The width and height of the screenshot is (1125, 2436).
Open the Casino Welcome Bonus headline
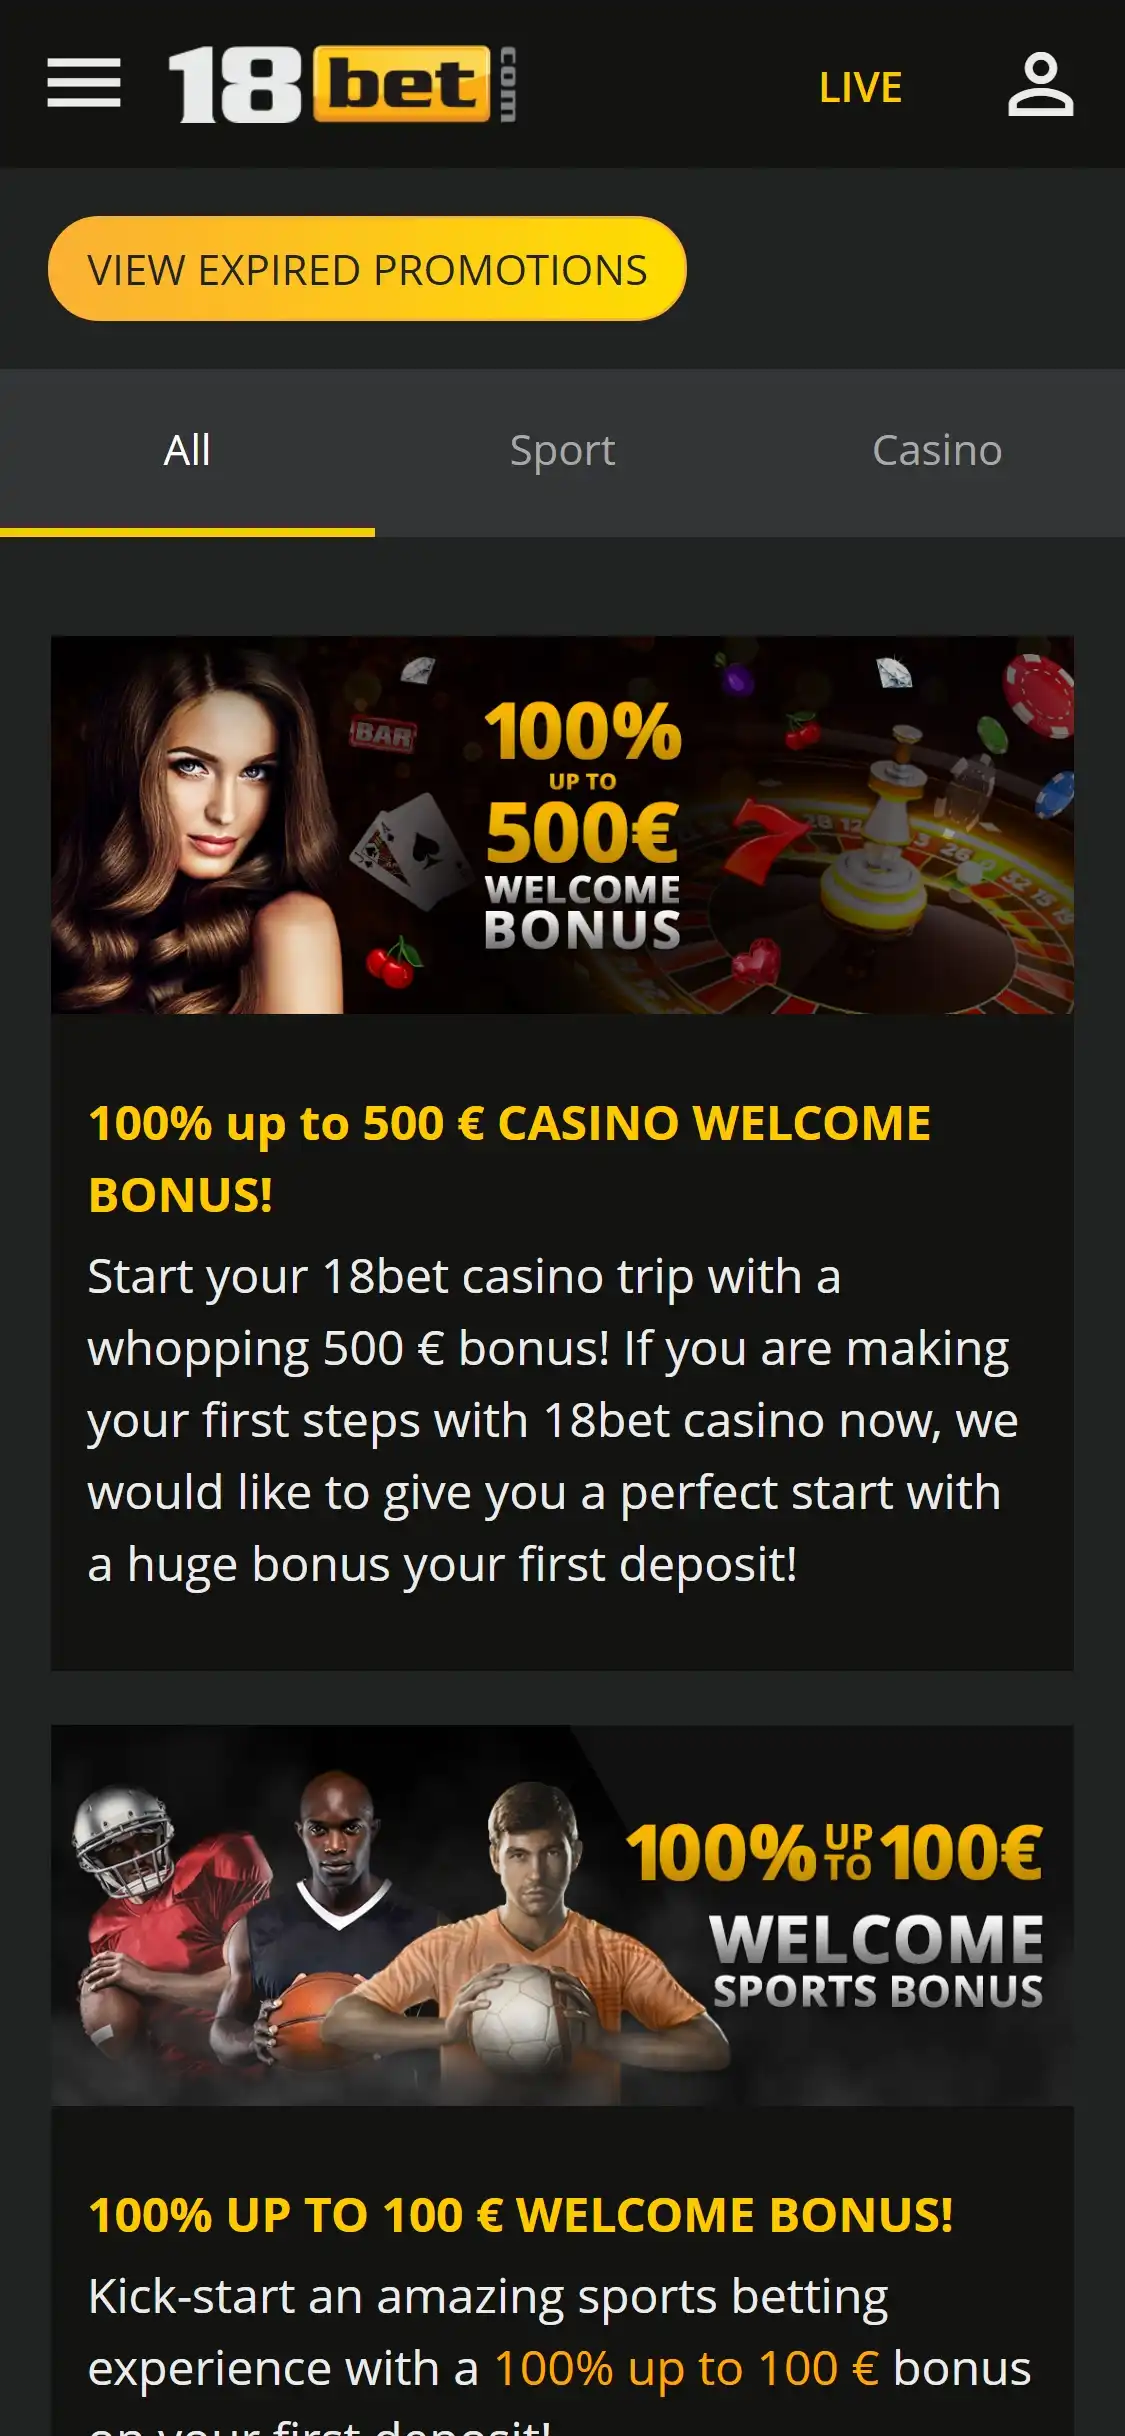click(x=509, y=1158)
